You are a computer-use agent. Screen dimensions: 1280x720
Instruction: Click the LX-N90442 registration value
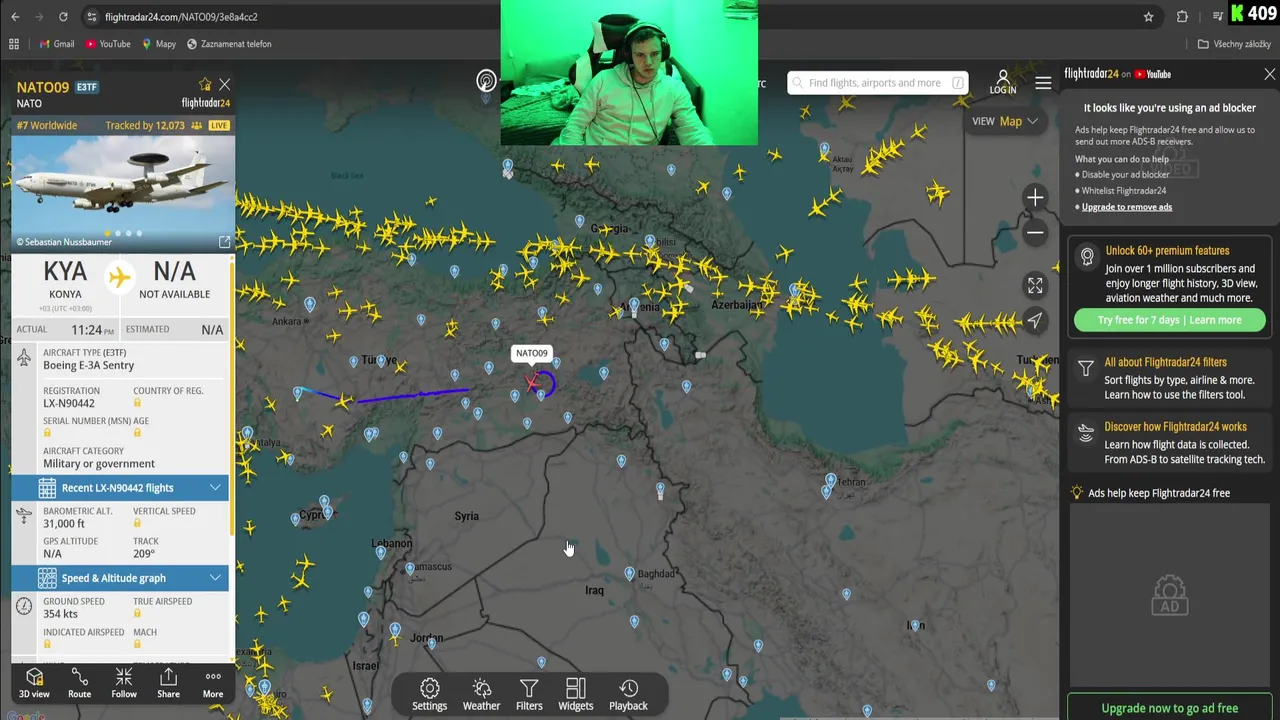pyautogui.click(x=69, y=404)
